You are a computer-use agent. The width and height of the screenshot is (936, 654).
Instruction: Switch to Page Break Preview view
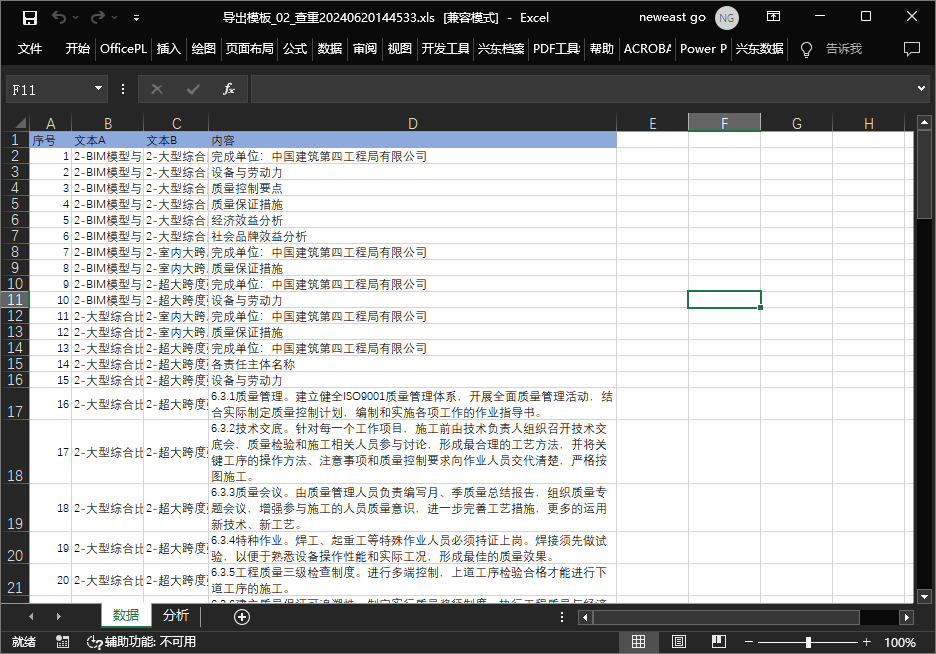717,642
